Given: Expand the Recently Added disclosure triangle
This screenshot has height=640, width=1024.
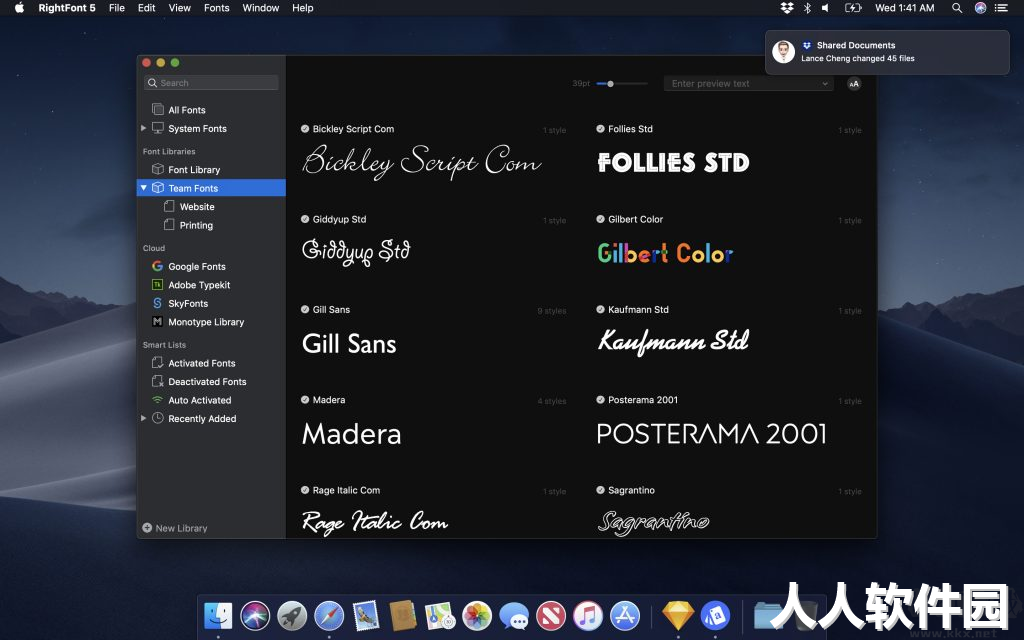Looking at the screenshot, I should click(143, 418).
